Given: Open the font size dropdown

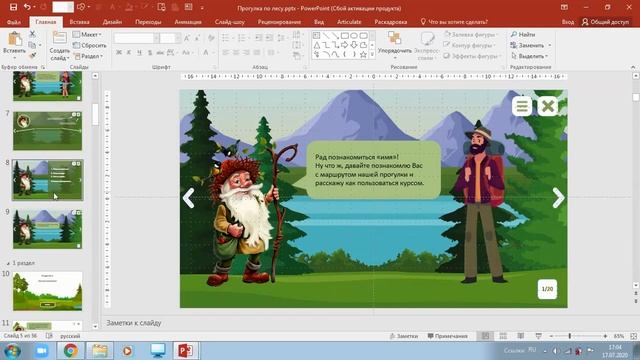Looking at the screenshot, I should pyautogui.click(x=178, y=38).
